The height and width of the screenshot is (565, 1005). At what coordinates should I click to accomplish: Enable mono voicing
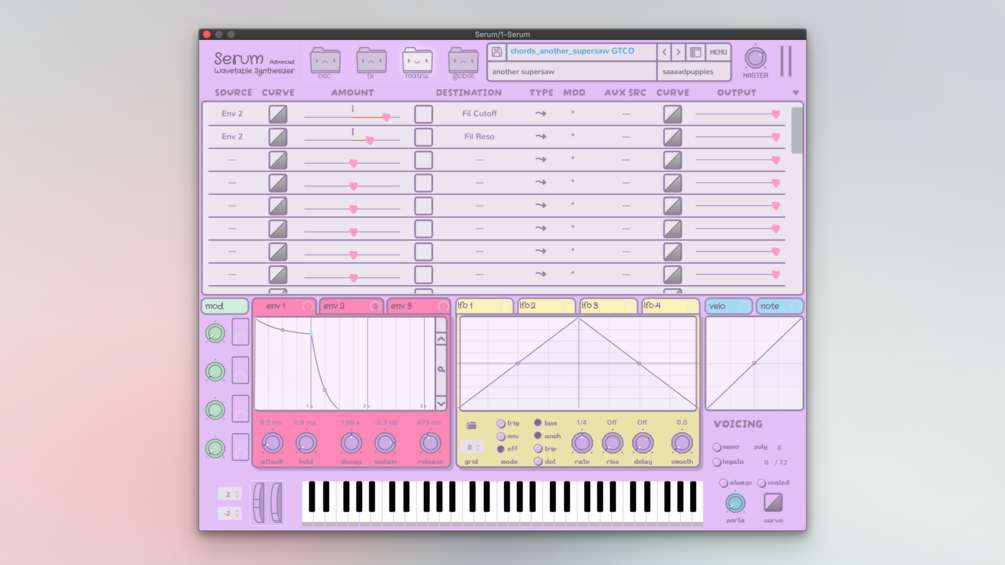click(x=717, y=447)
